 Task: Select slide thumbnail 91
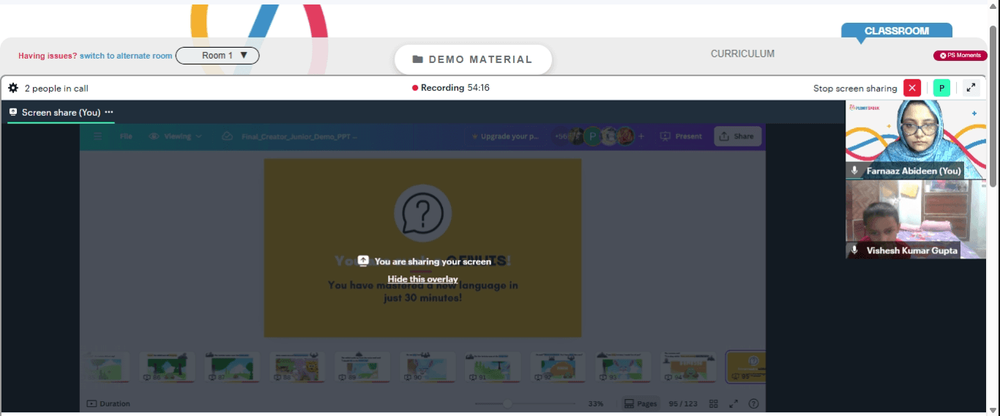click(493, 368)
